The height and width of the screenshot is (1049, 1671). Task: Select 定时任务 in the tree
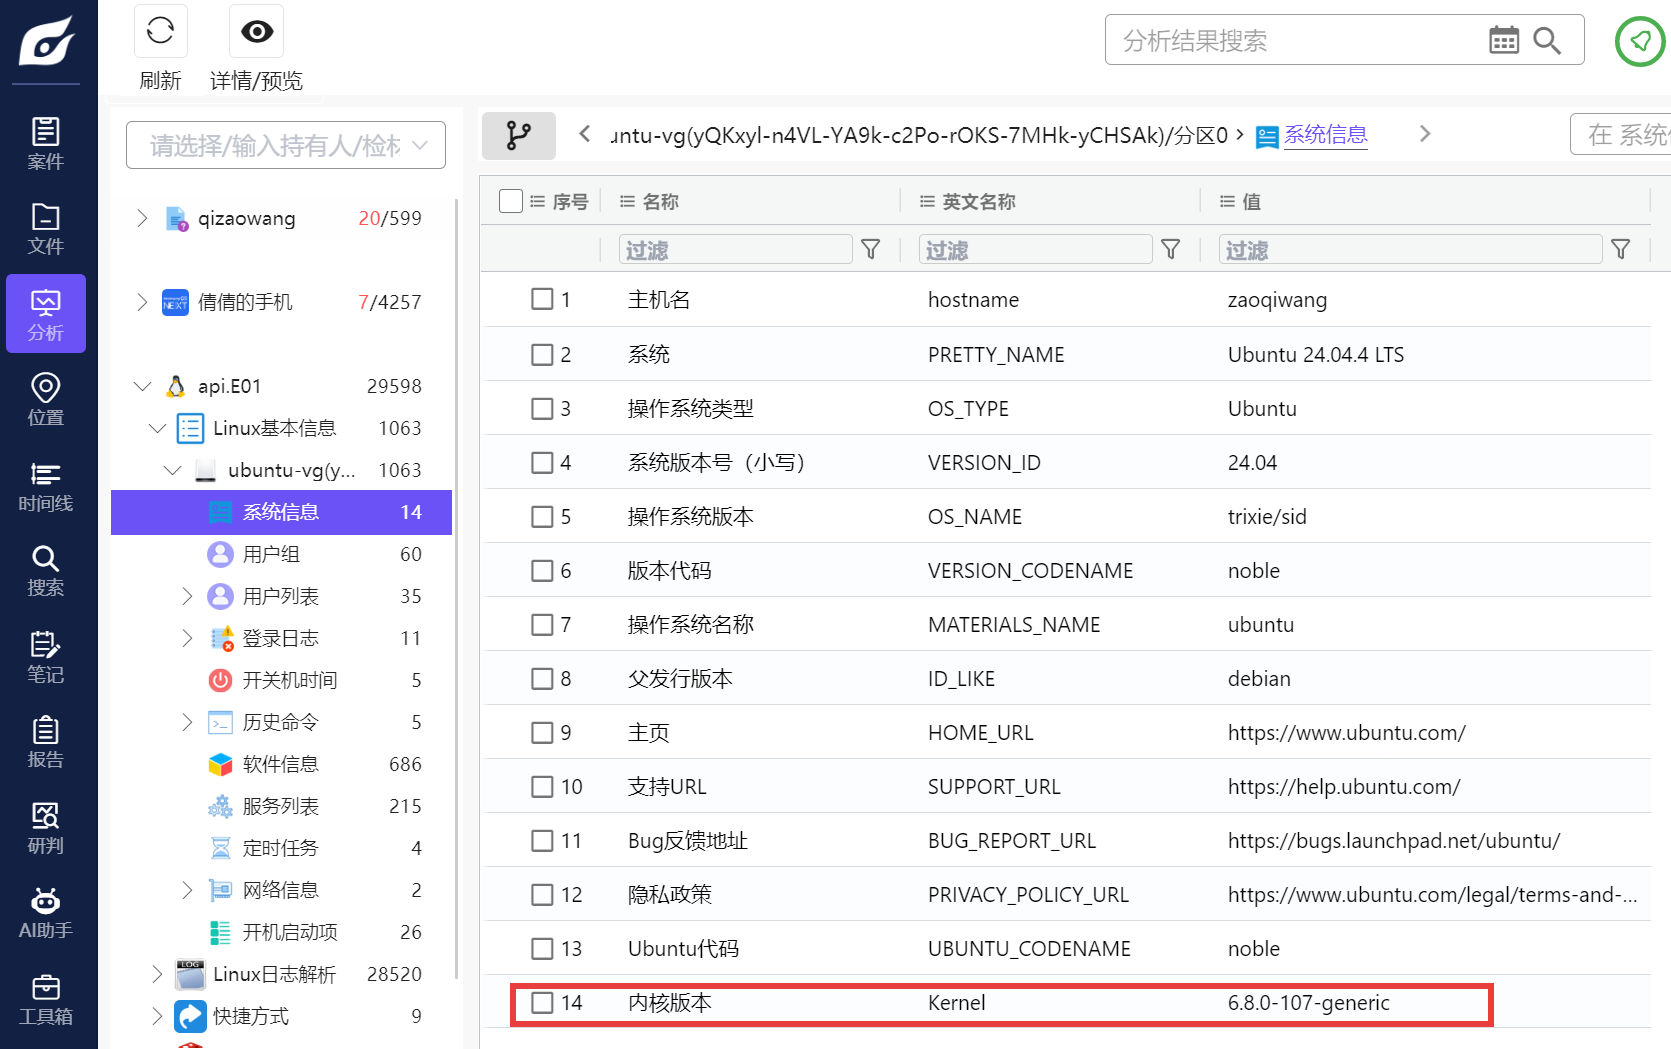coord(281,848)
